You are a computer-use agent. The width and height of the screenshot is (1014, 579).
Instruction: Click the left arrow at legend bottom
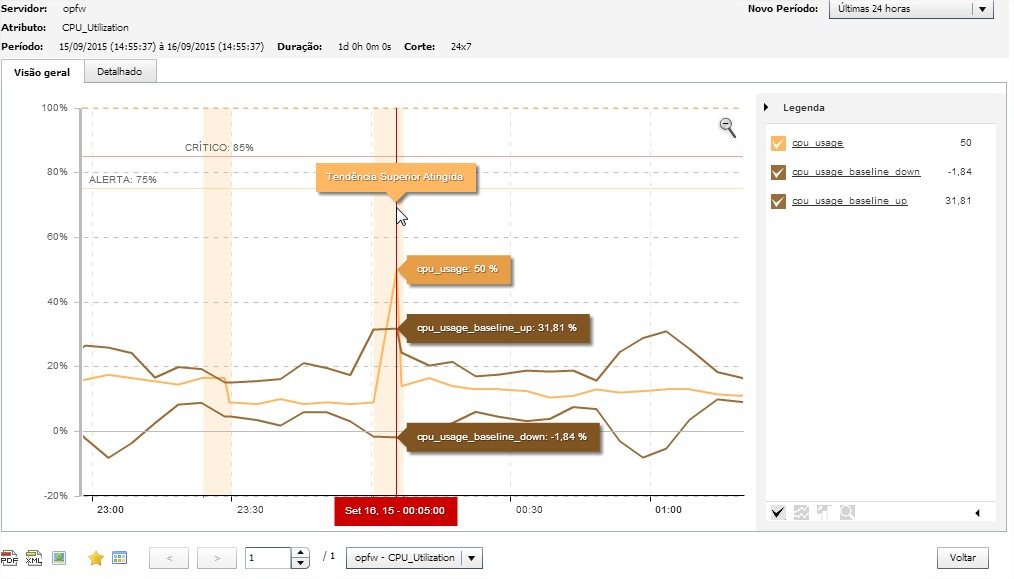tap(977, 513)
